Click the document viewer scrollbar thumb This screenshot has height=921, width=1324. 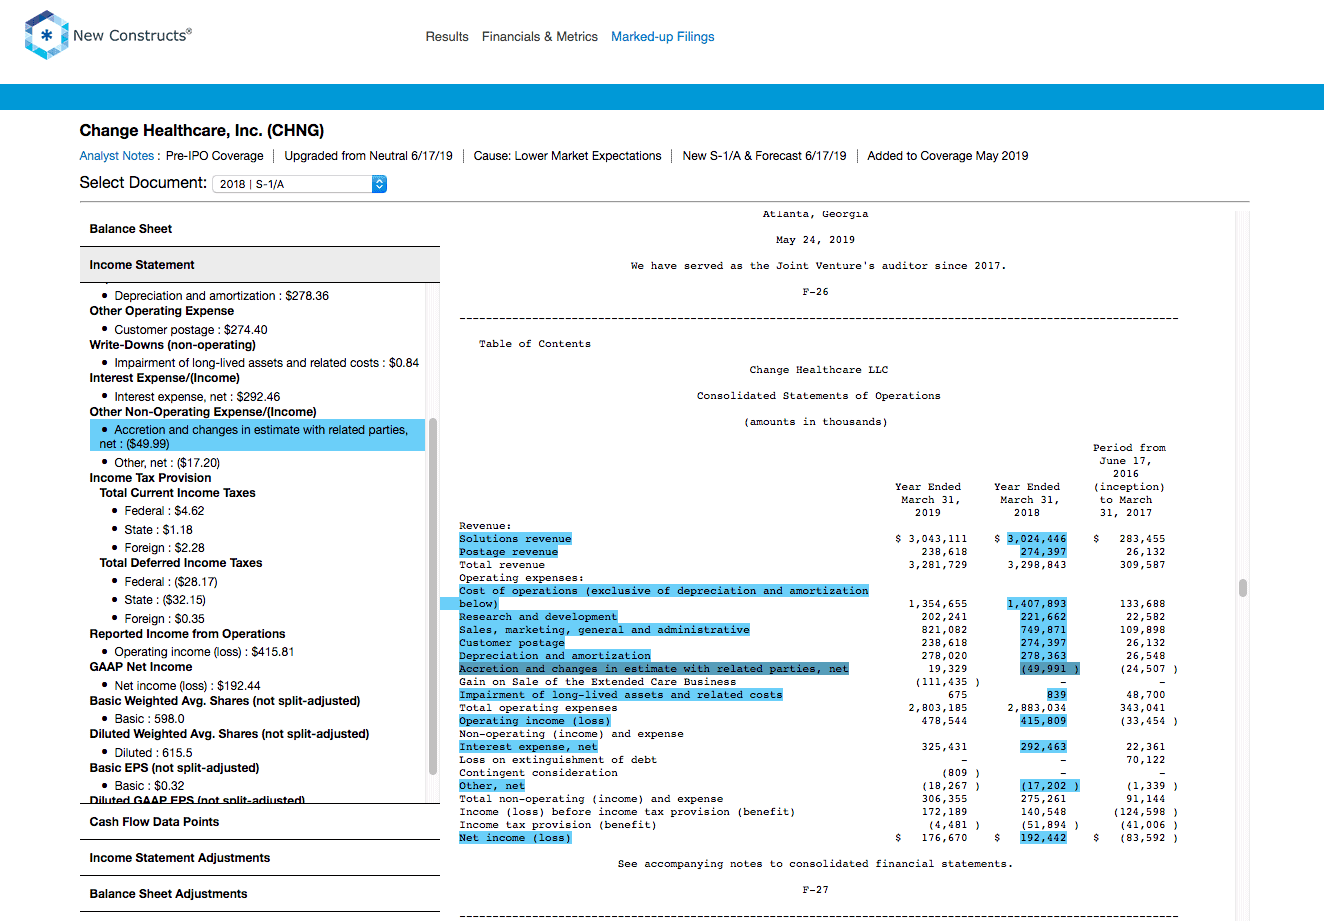1243,588
